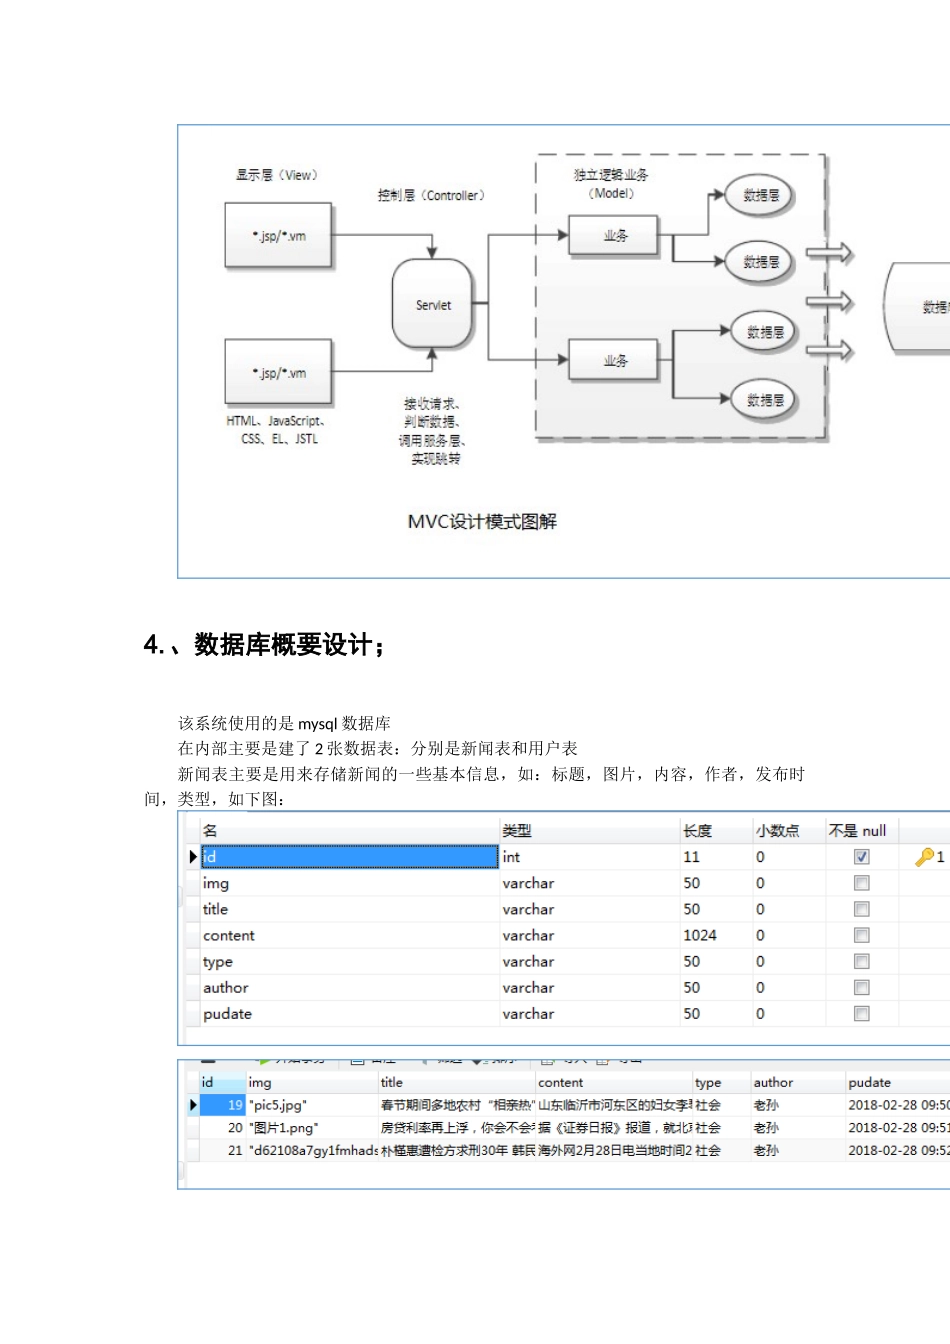Select the record id cell 20
Screen dimensions: 950x1344
tap(223, 1127)
